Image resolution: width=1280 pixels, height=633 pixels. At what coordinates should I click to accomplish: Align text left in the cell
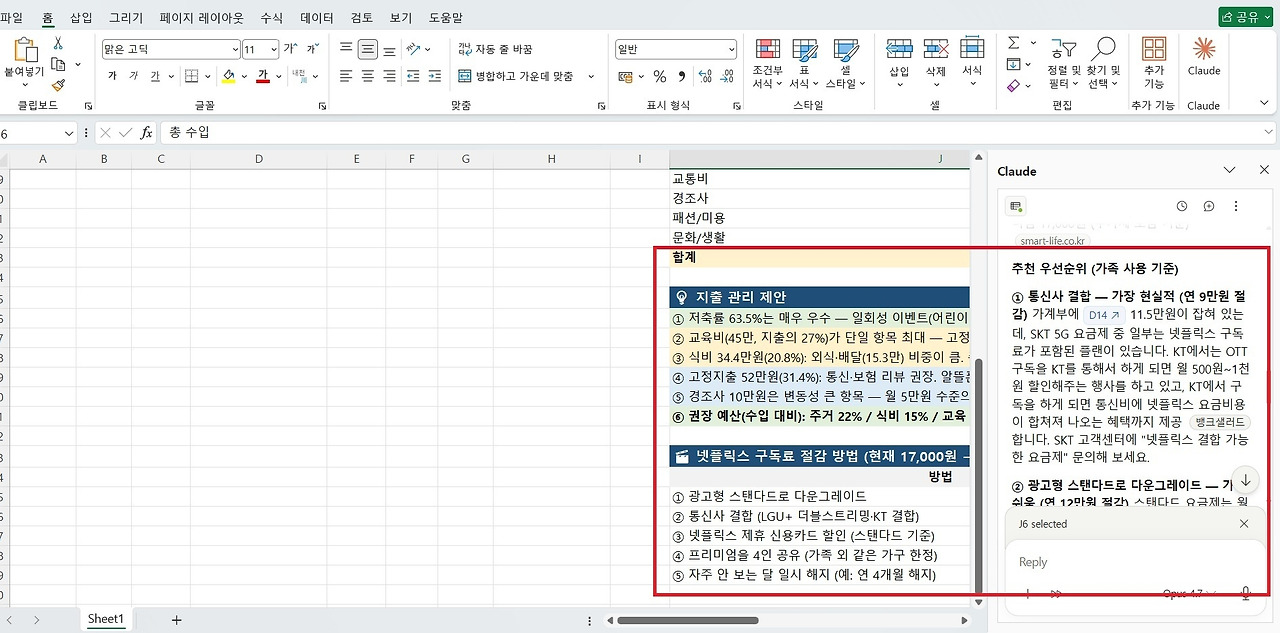pos(346,76)
